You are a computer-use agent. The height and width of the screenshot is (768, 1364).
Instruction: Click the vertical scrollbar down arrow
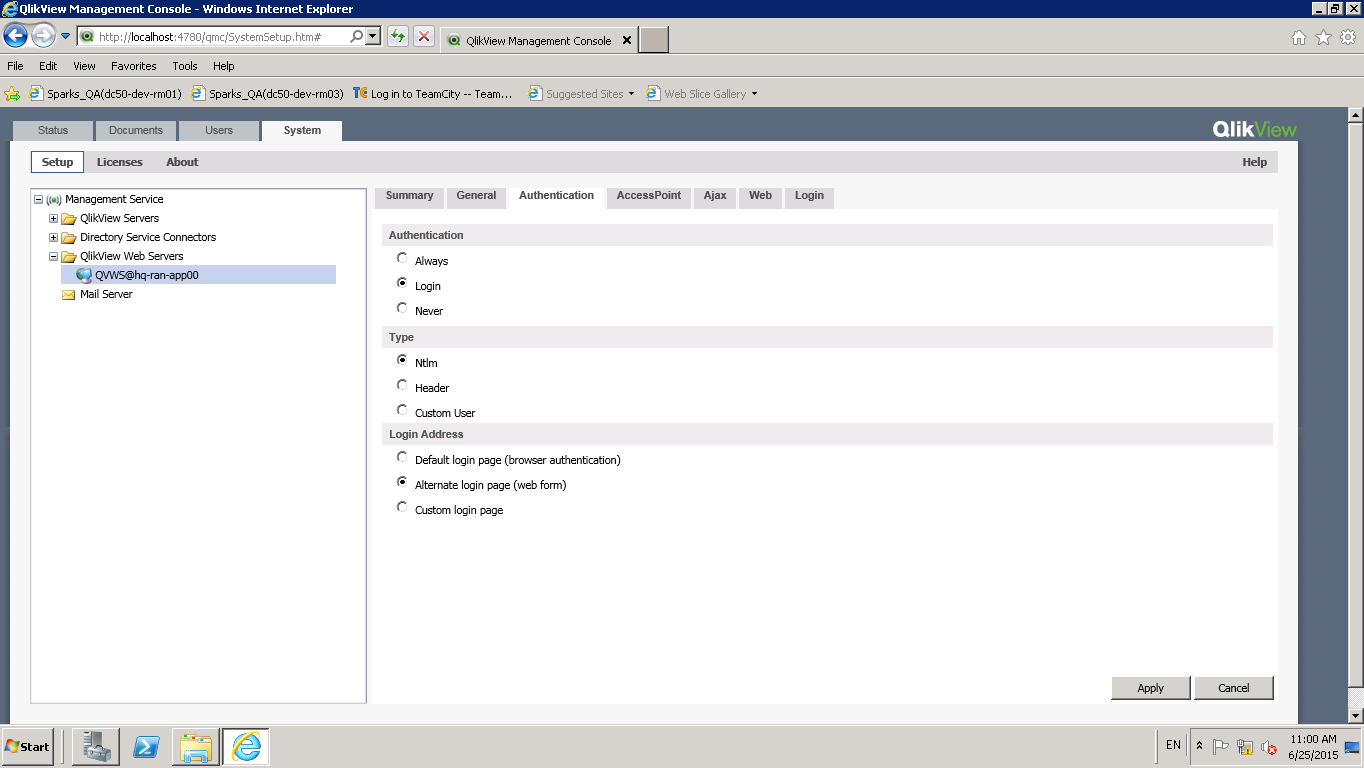coord(1356,716)
